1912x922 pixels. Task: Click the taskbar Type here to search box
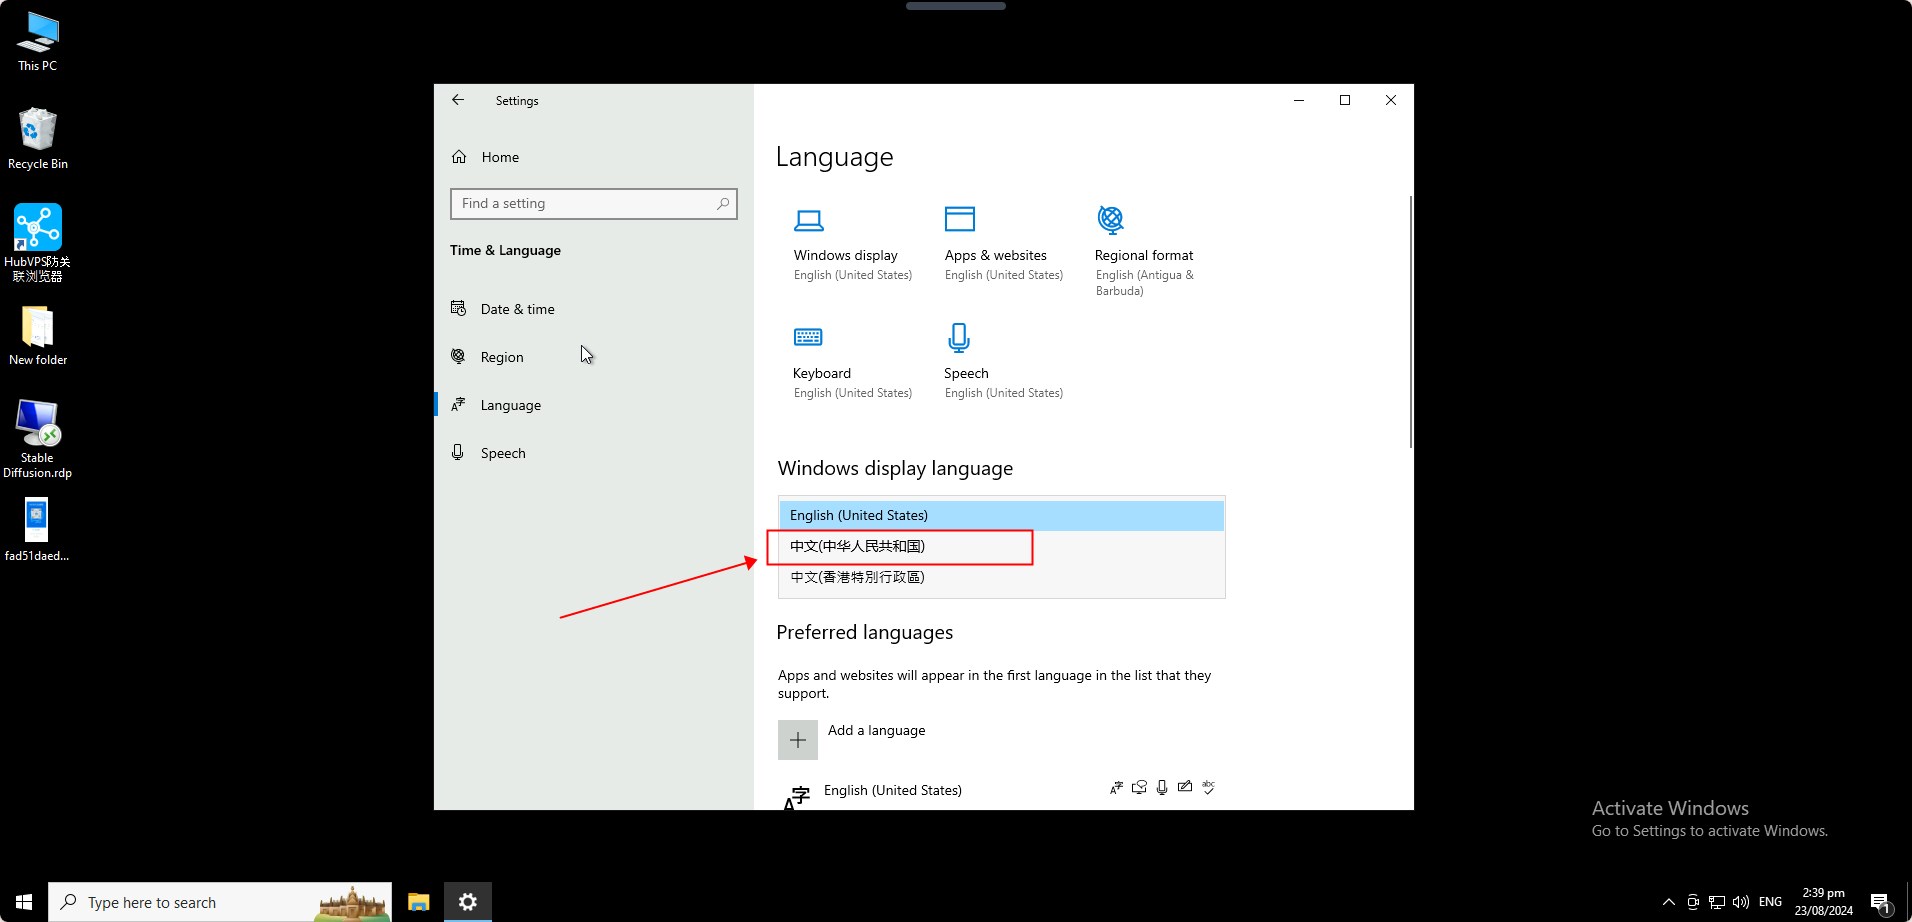220,902
